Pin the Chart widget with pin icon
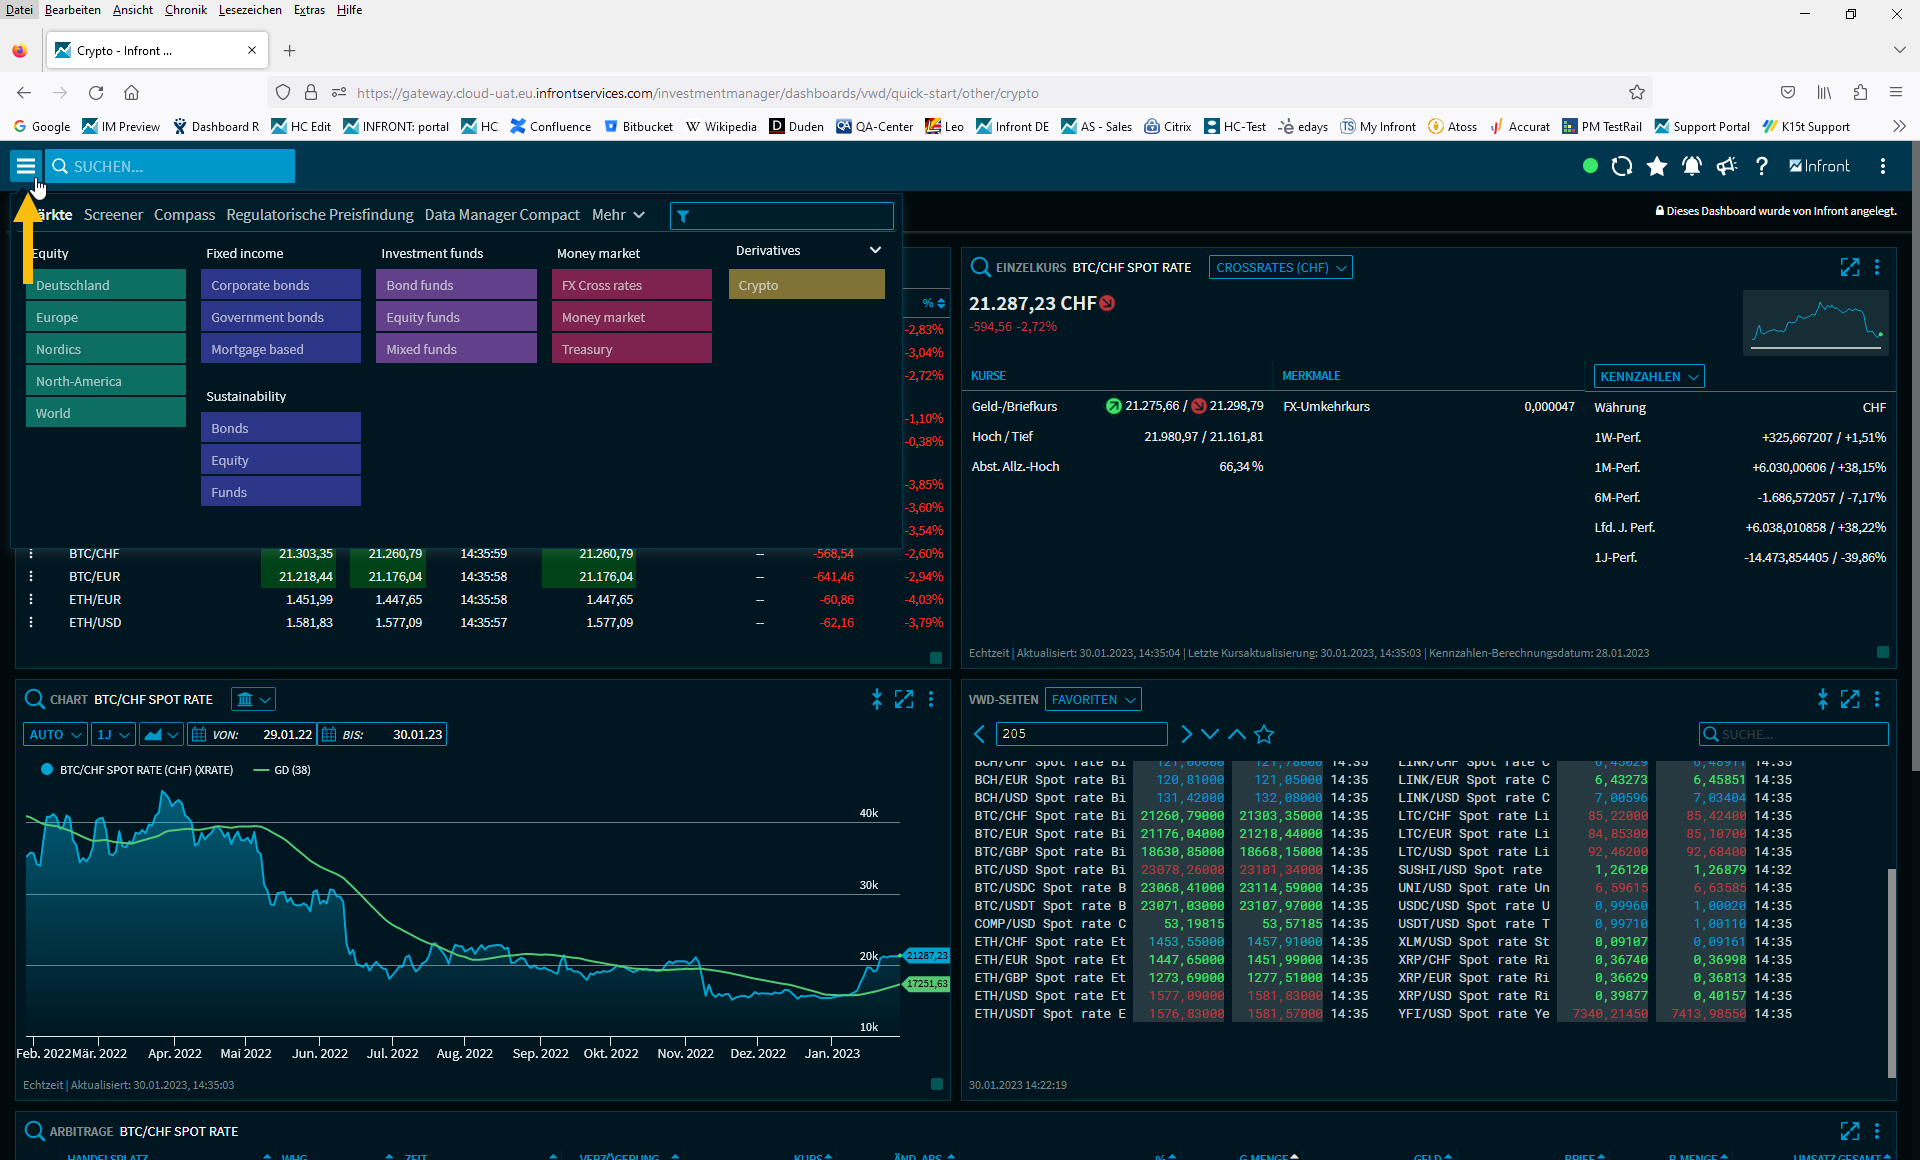The image size is (1920, 1160). coord(876,699)
